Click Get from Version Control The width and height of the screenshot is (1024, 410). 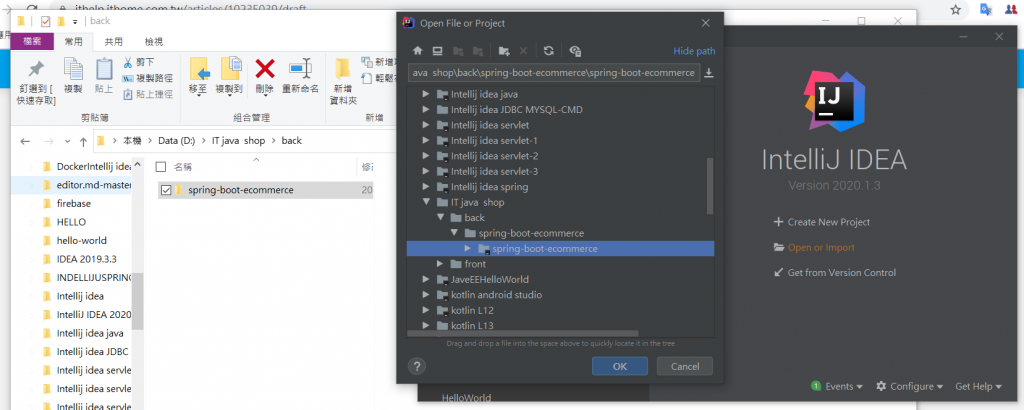[835, 273]
